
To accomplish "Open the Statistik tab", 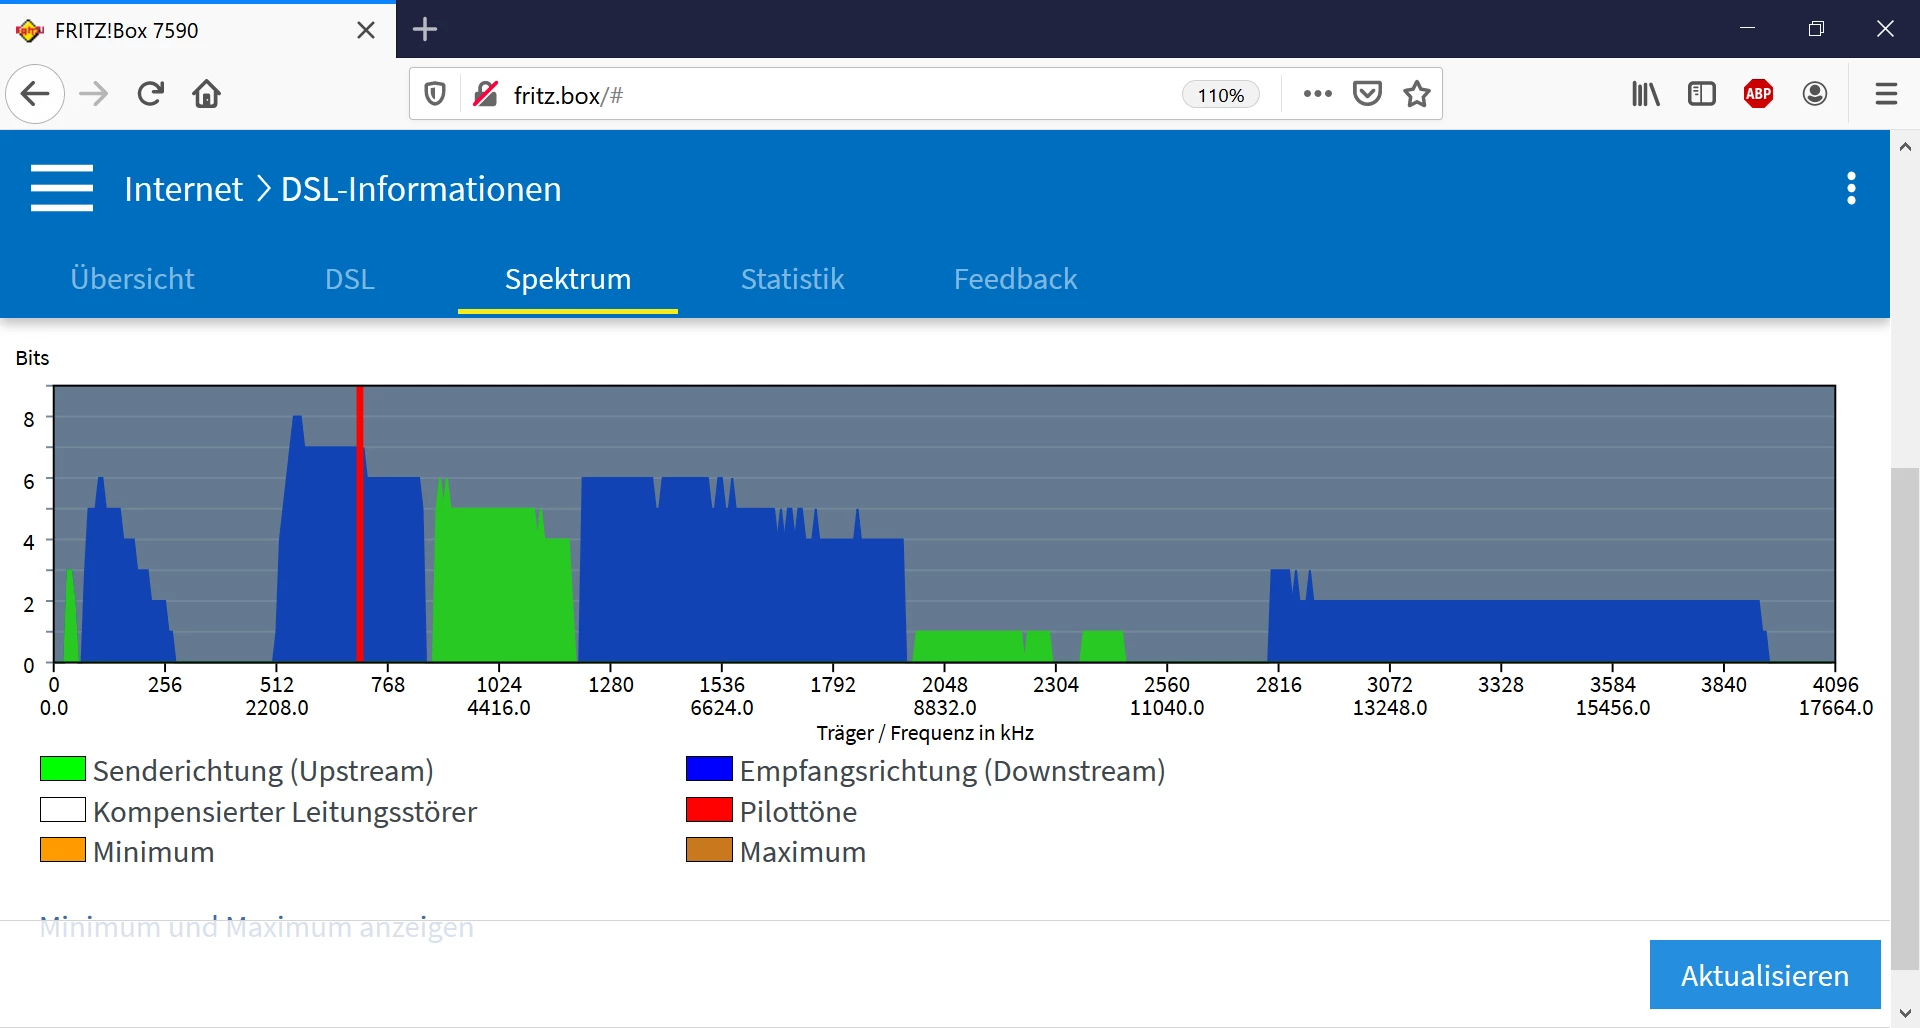I will click(793, 279).
